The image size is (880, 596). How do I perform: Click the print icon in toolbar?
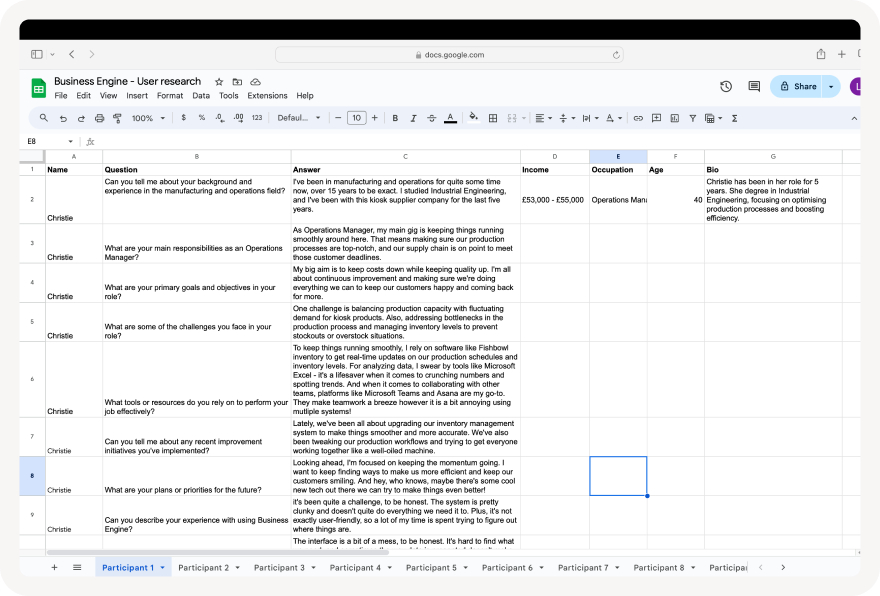tap(99, 118)
